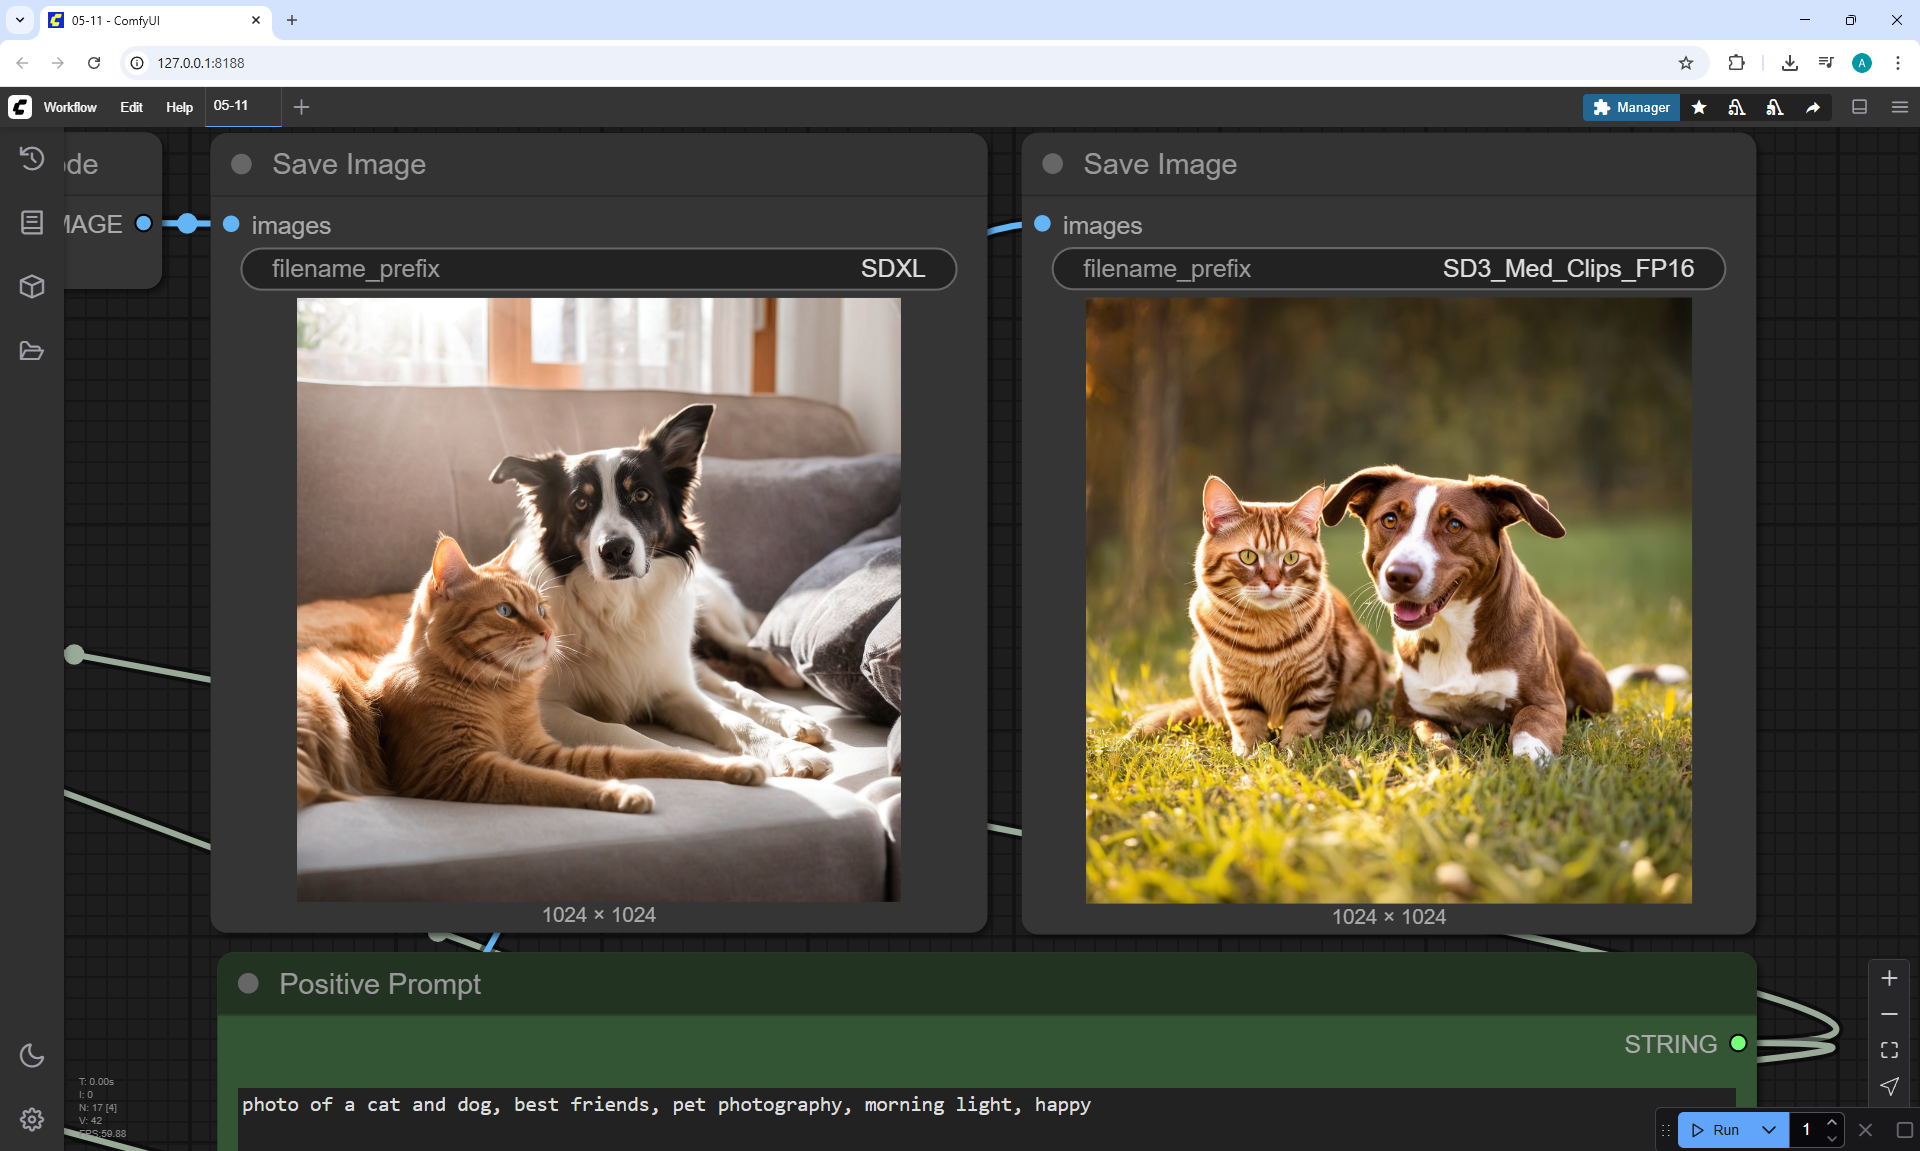Open the Edit menu

point(131,107)
